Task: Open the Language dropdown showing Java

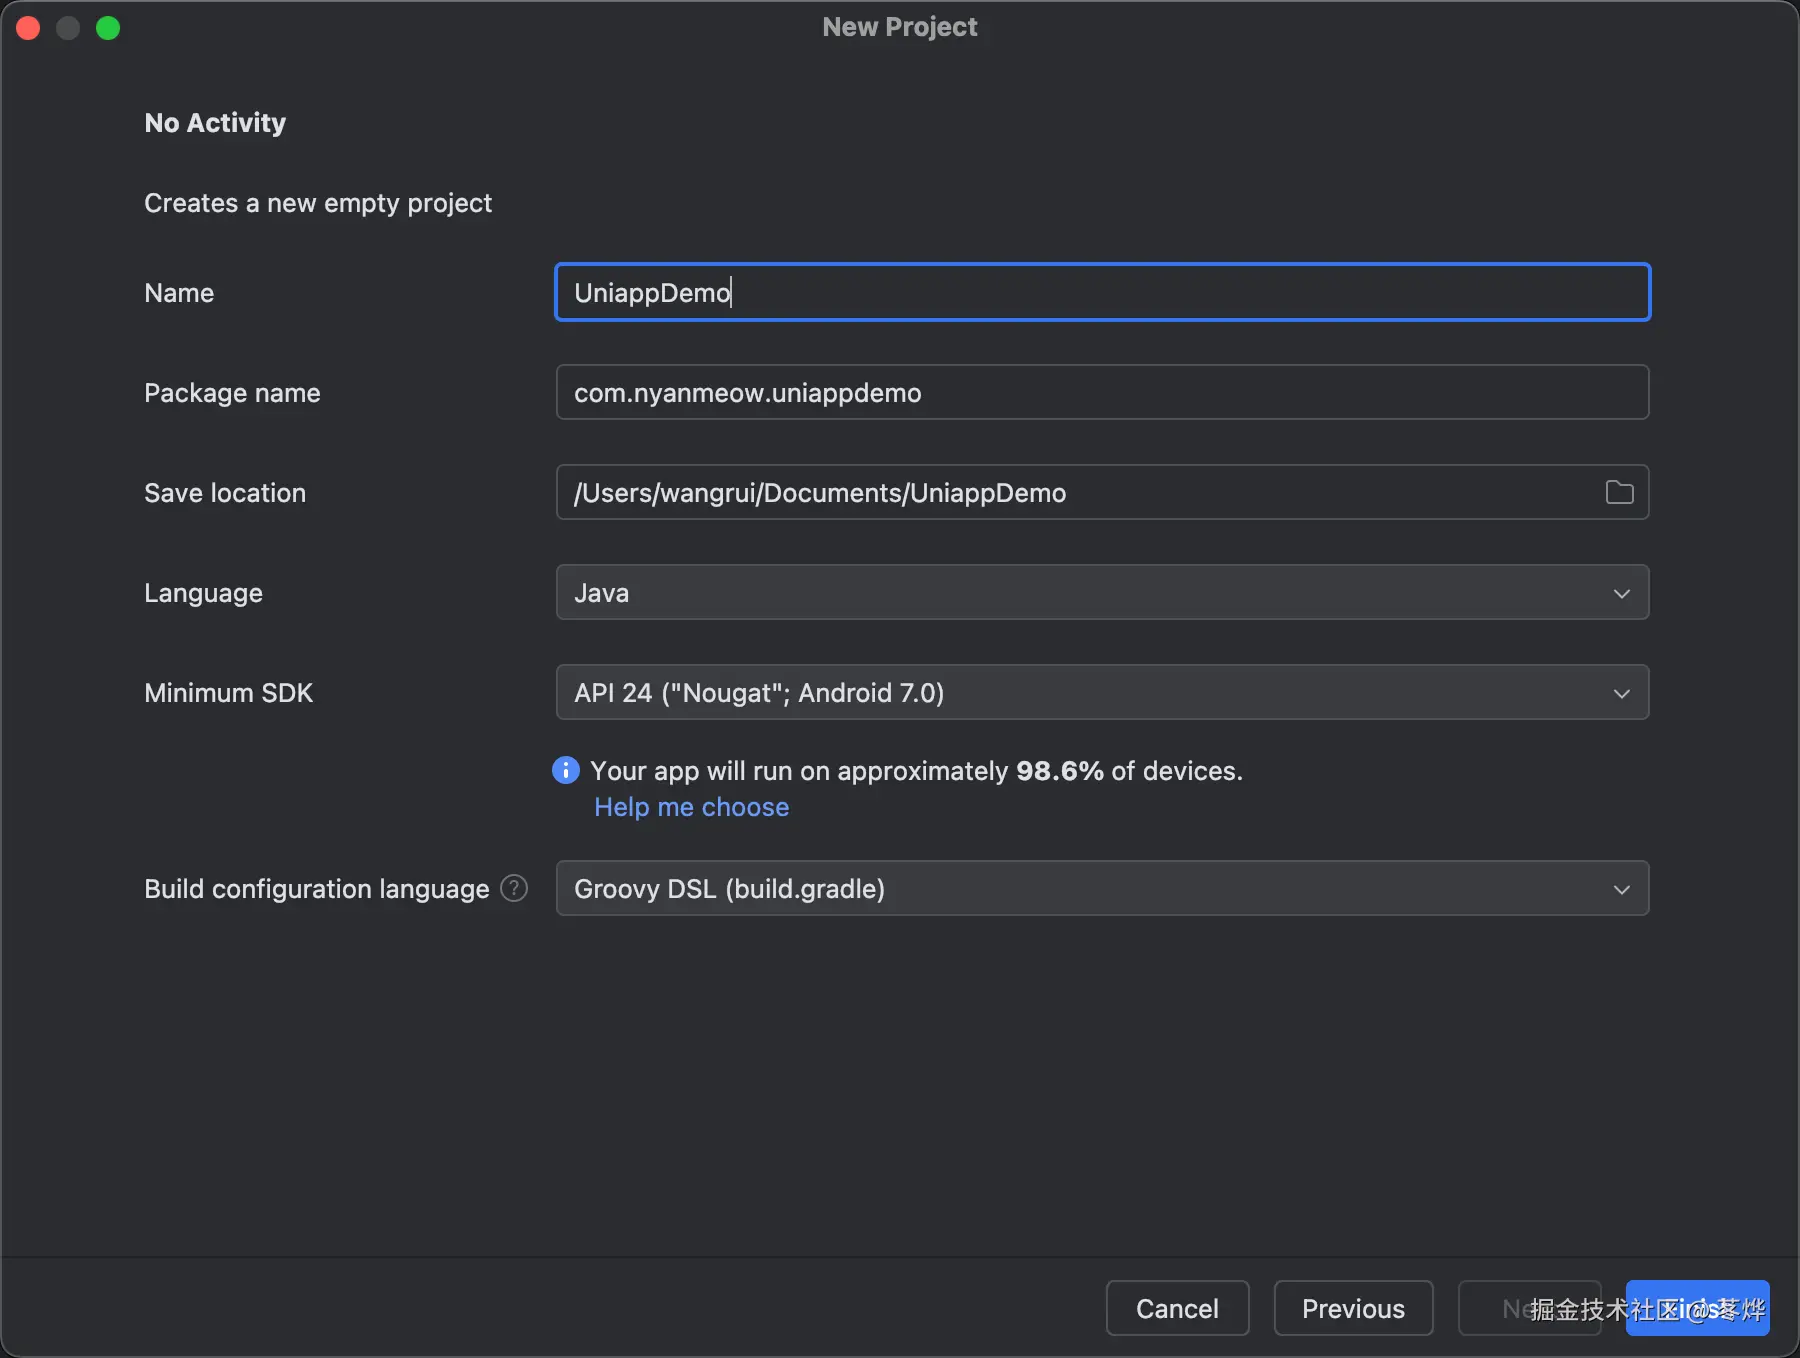Action: tap(1101, 592)
